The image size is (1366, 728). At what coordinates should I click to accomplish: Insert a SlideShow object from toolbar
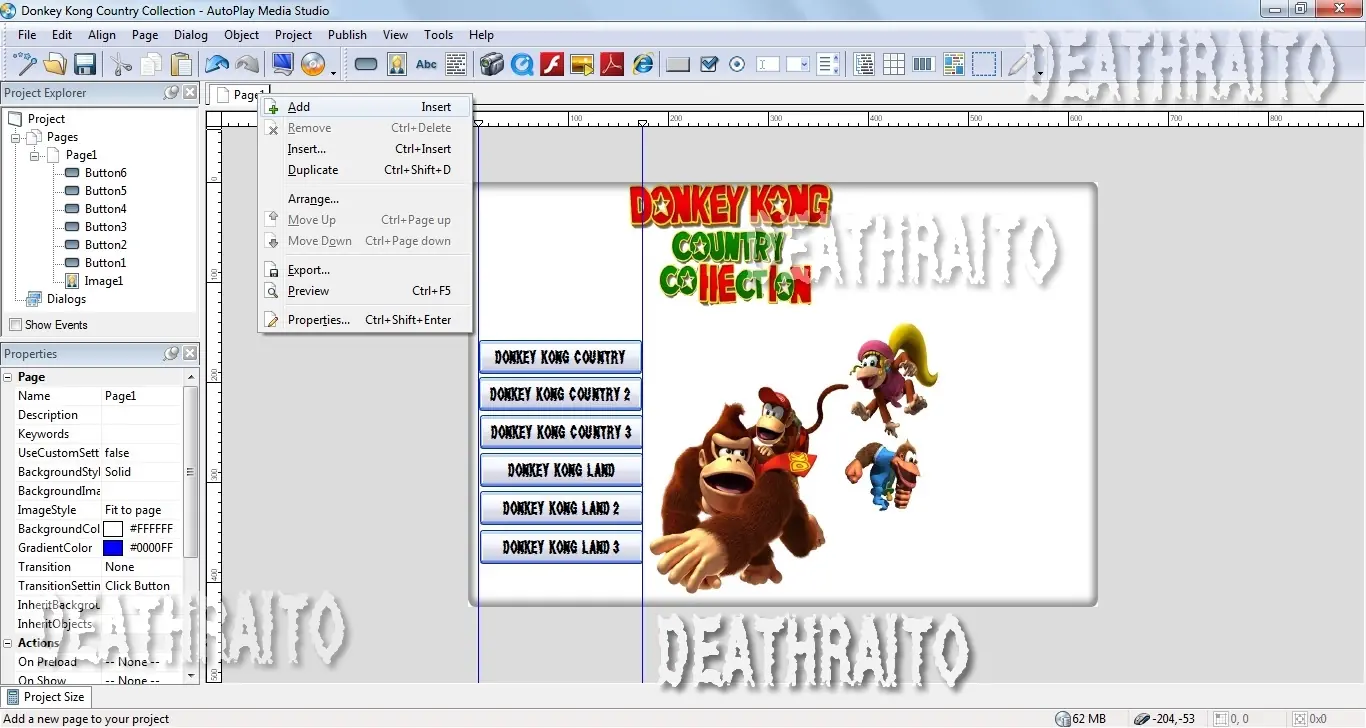[582, 65]
